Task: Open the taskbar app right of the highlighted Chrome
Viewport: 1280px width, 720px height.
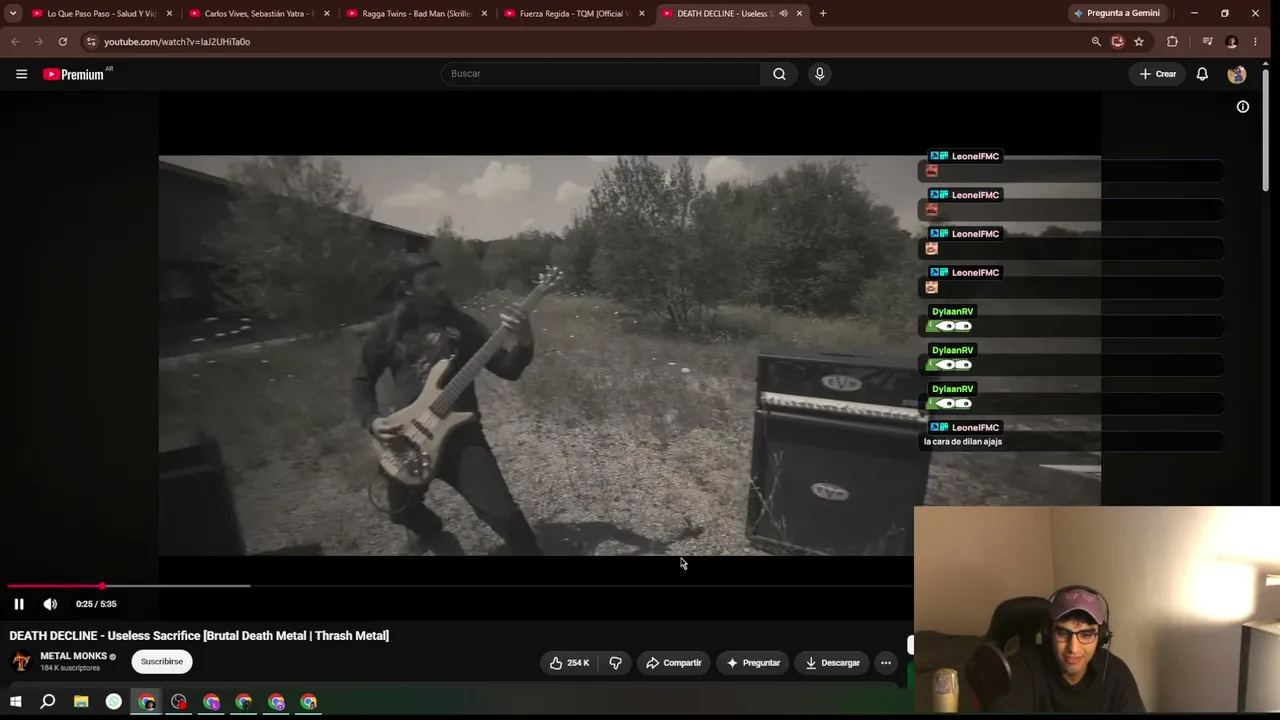Action: [x=179, y=702]
